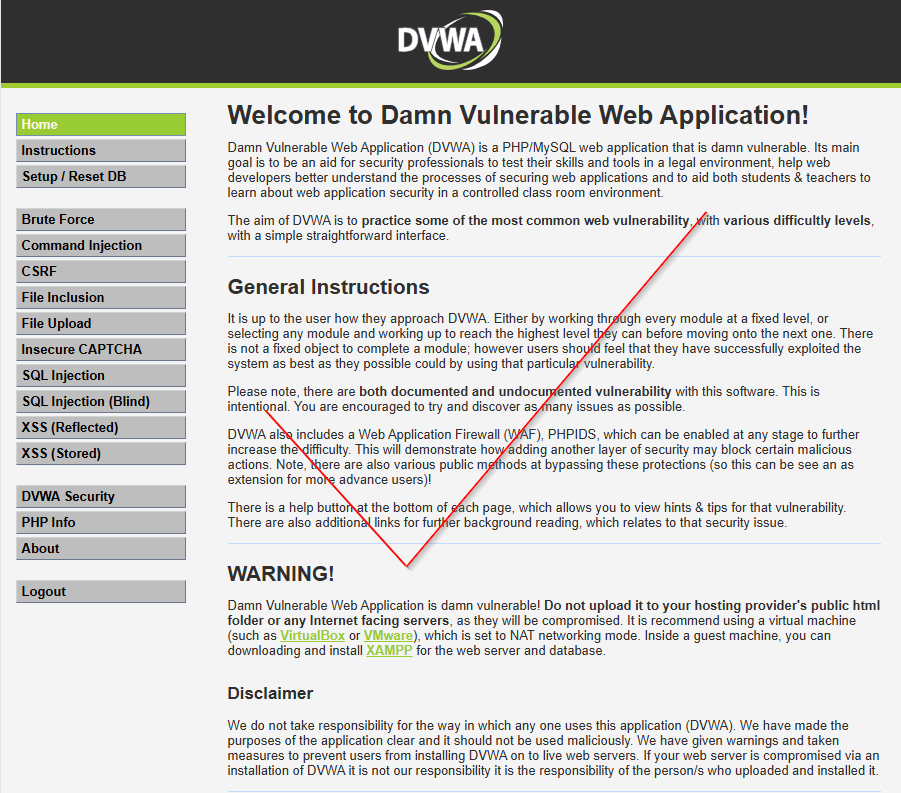This screenshot has width=901, height=793.
Task: Click the DVWA logo in the header
Action: (x=450, y=40)
